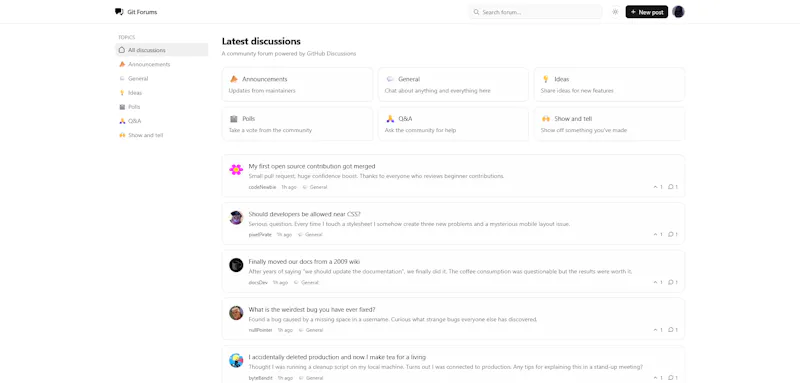Viewport: 800px width, 383px height.
Task: Click the megaphone icon beside sidebar Announcements
Action: pos(122,64)
